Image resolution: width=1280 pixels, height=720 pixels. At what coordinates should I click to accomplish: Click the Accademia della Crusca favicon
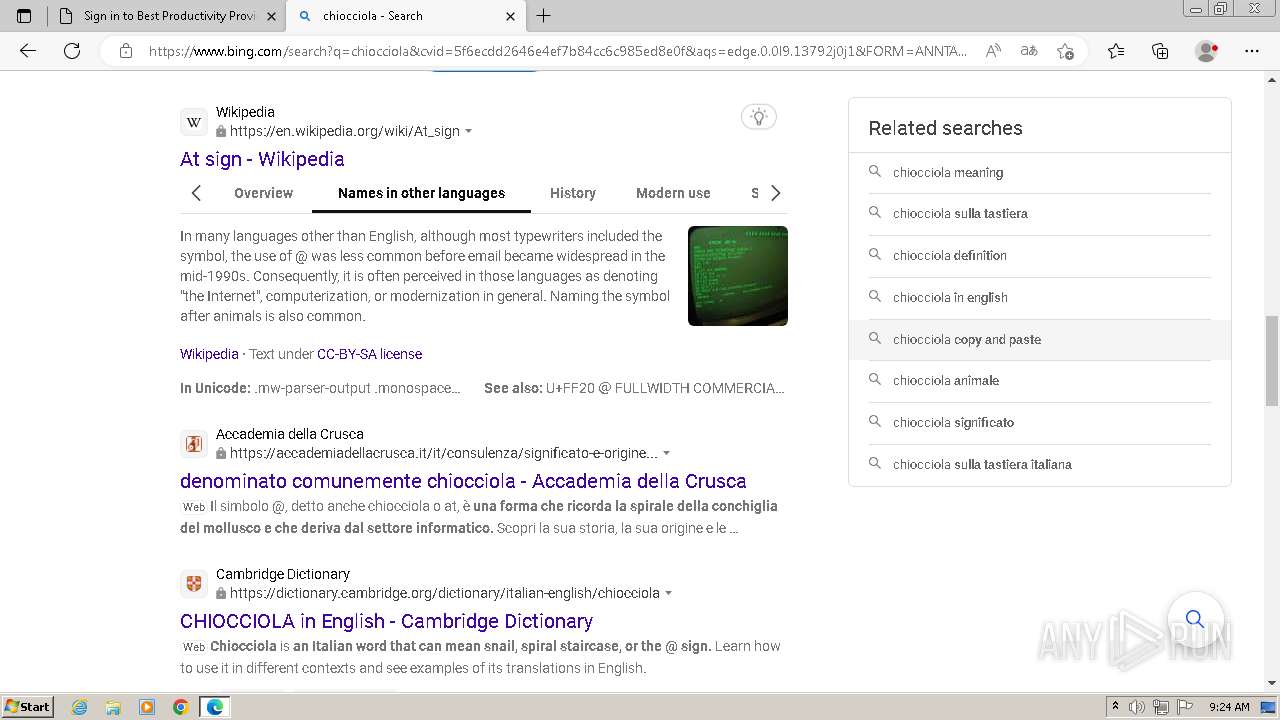[194, 444]
